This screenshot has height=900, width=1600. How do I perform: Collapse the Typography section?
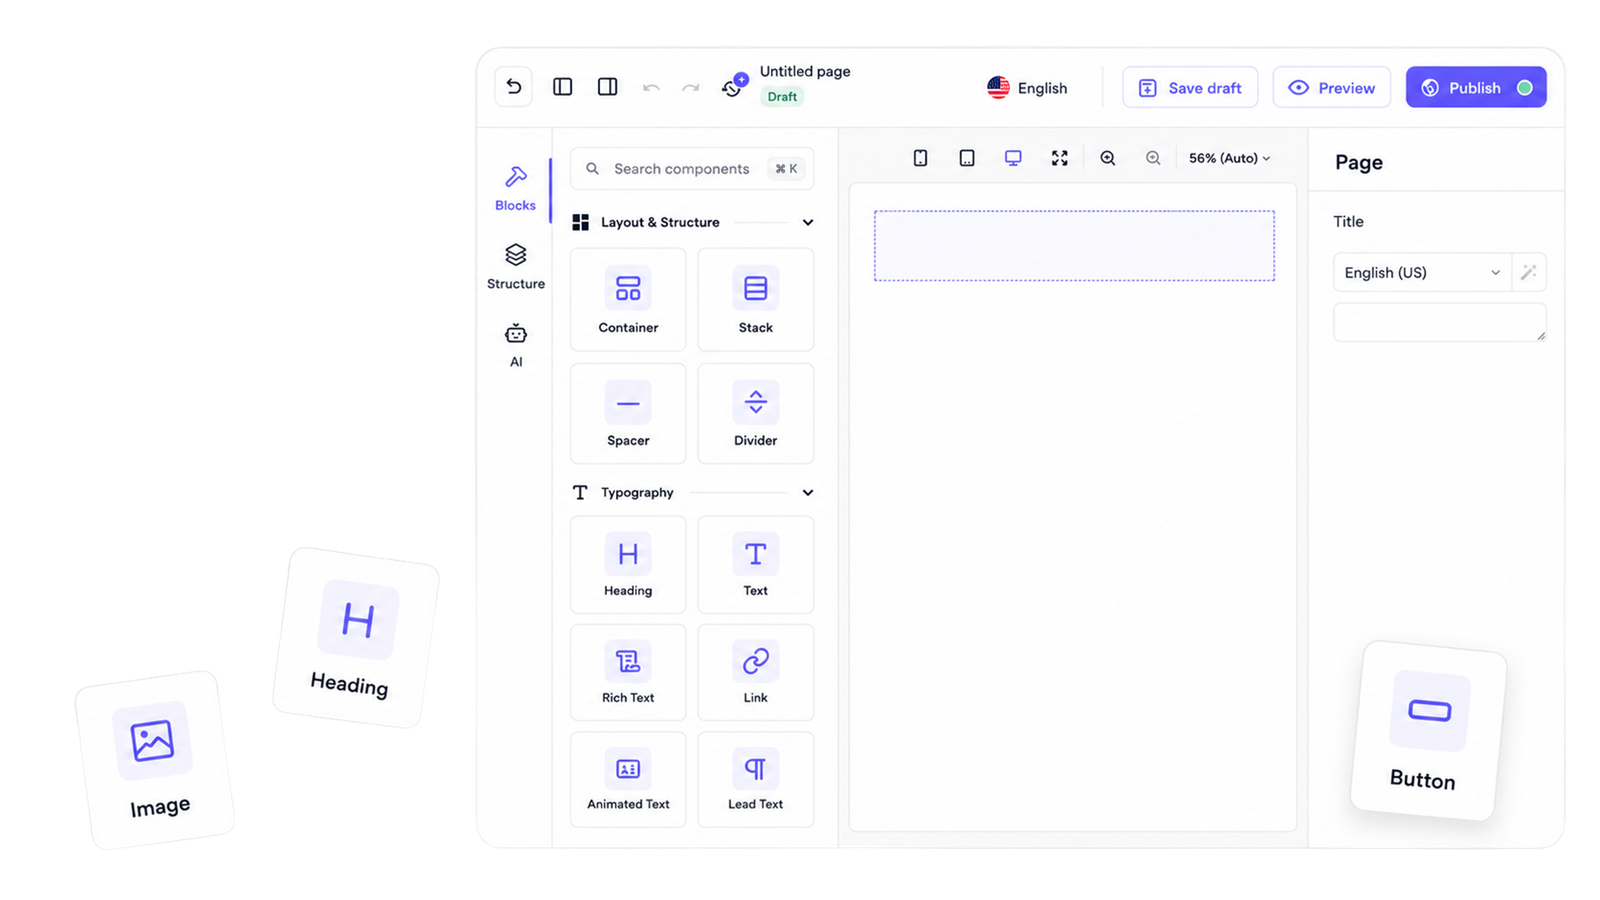pos(808,492)
